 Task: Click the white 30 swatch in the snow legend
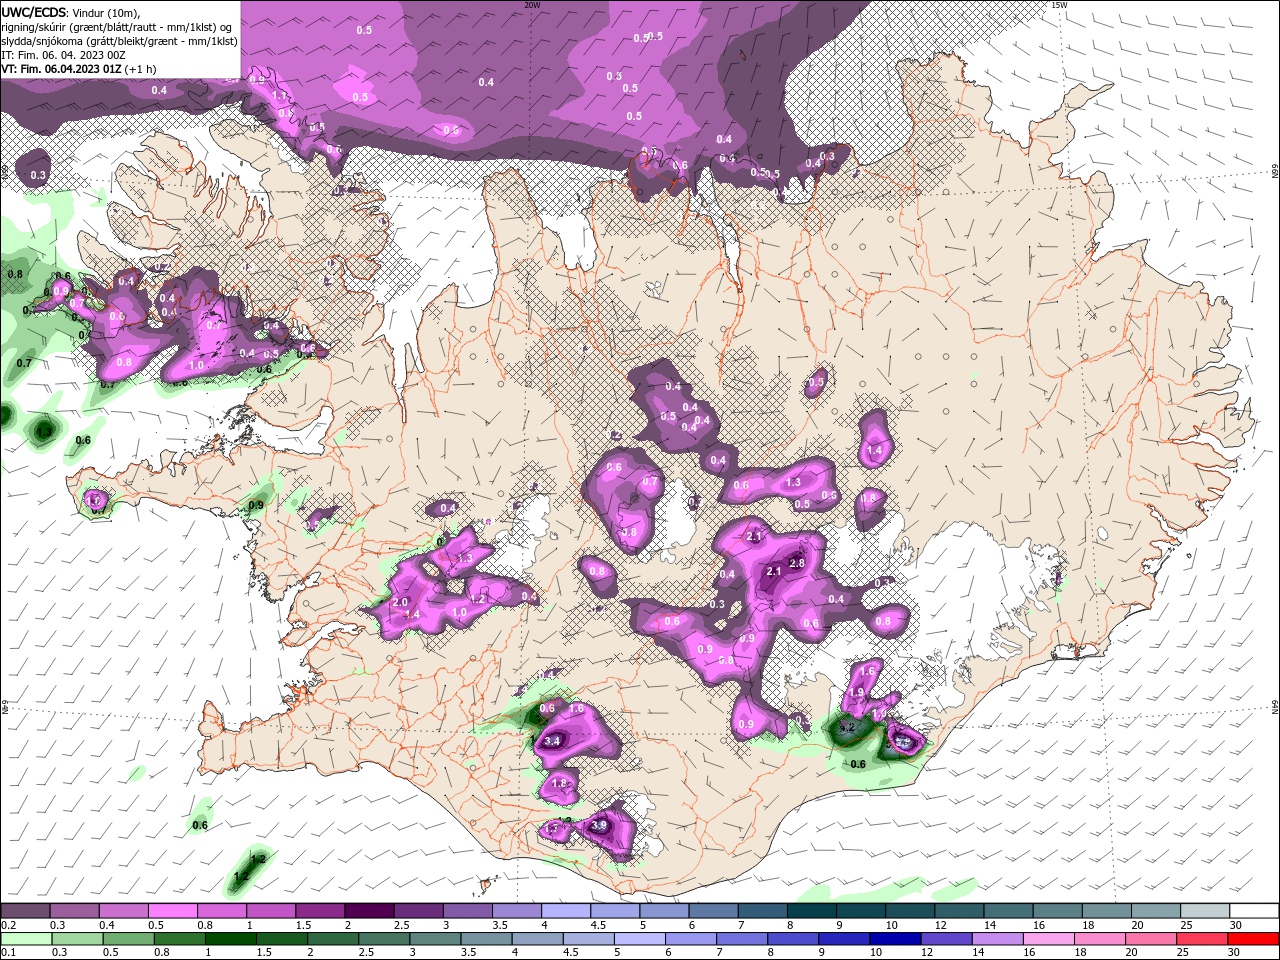coord(1254,911)
